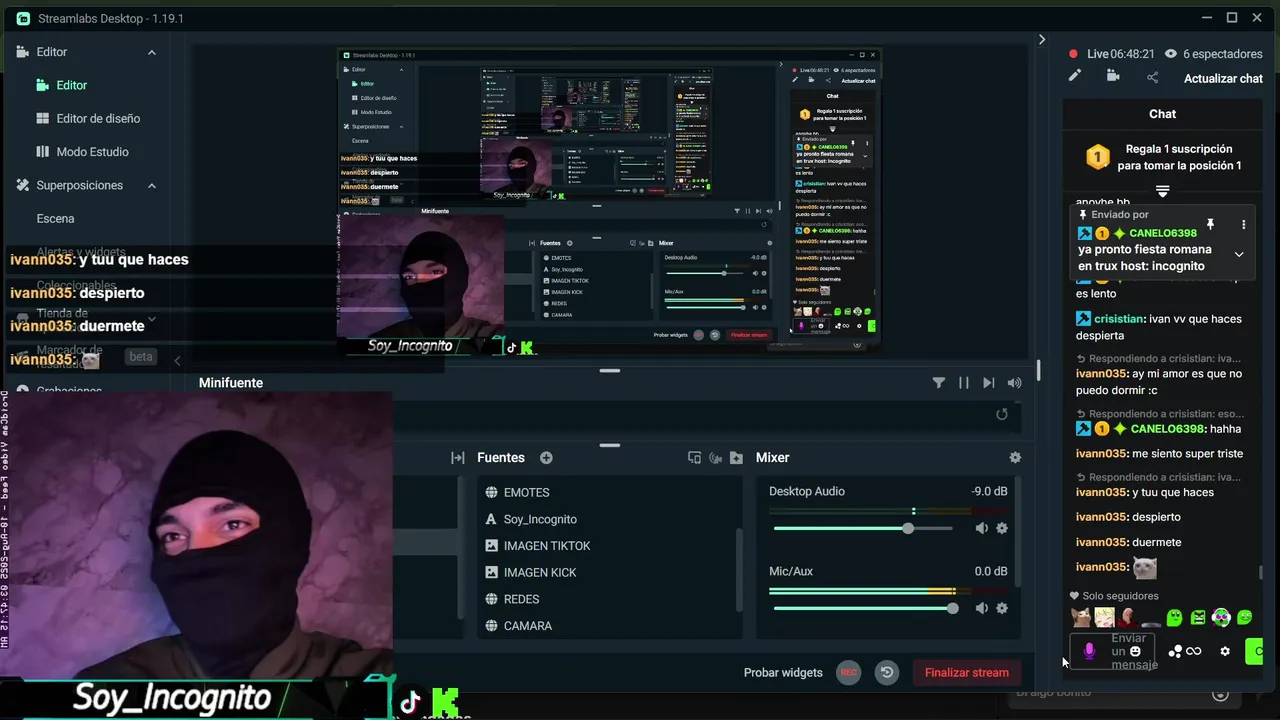1280x720 pixels.
Task: Mute Desktop Audio speaker icon
Action: (x=982, y=528)
